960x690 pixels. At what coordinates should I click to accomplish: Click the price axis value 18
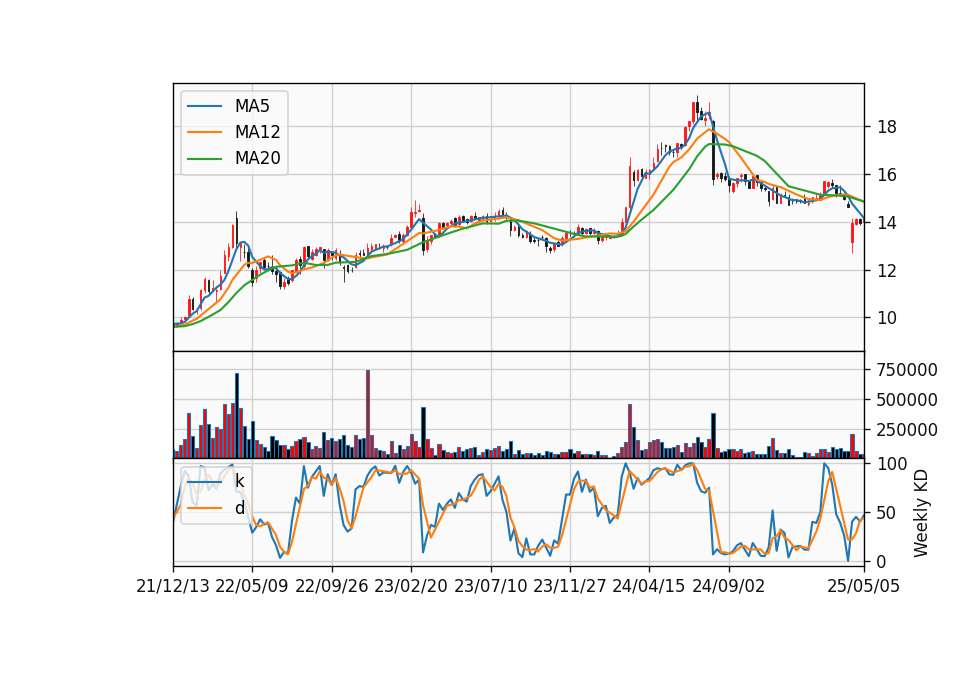point(887,127)
